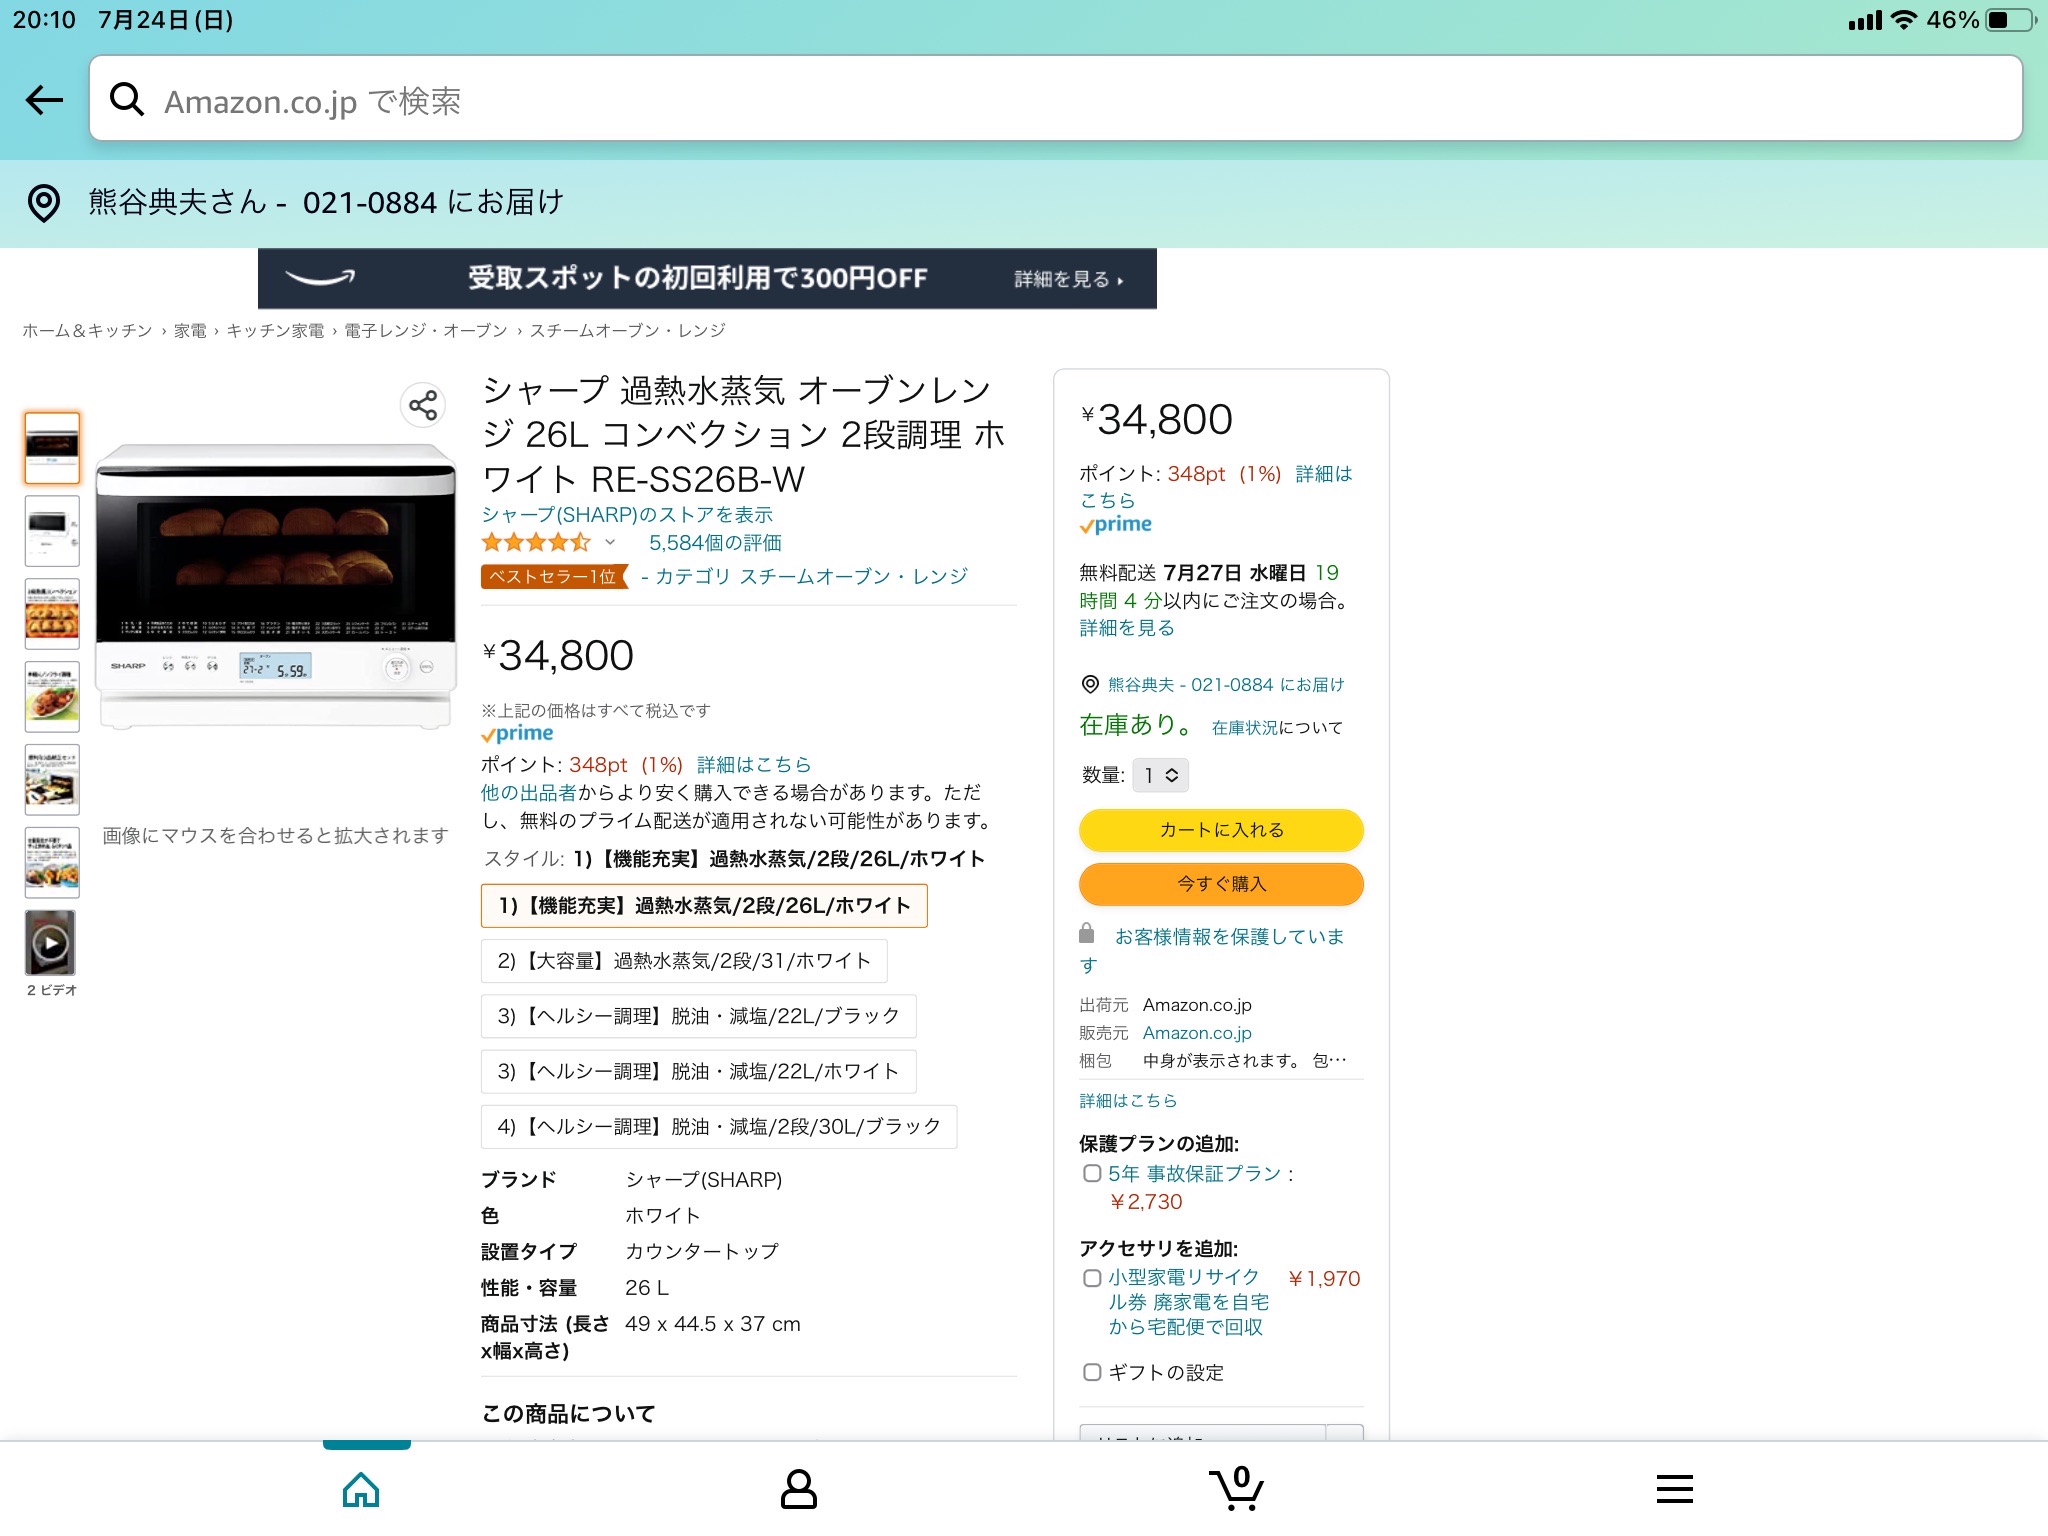Click the main oven product image
Screen dimensions: 2048x1536
(275, 586)
